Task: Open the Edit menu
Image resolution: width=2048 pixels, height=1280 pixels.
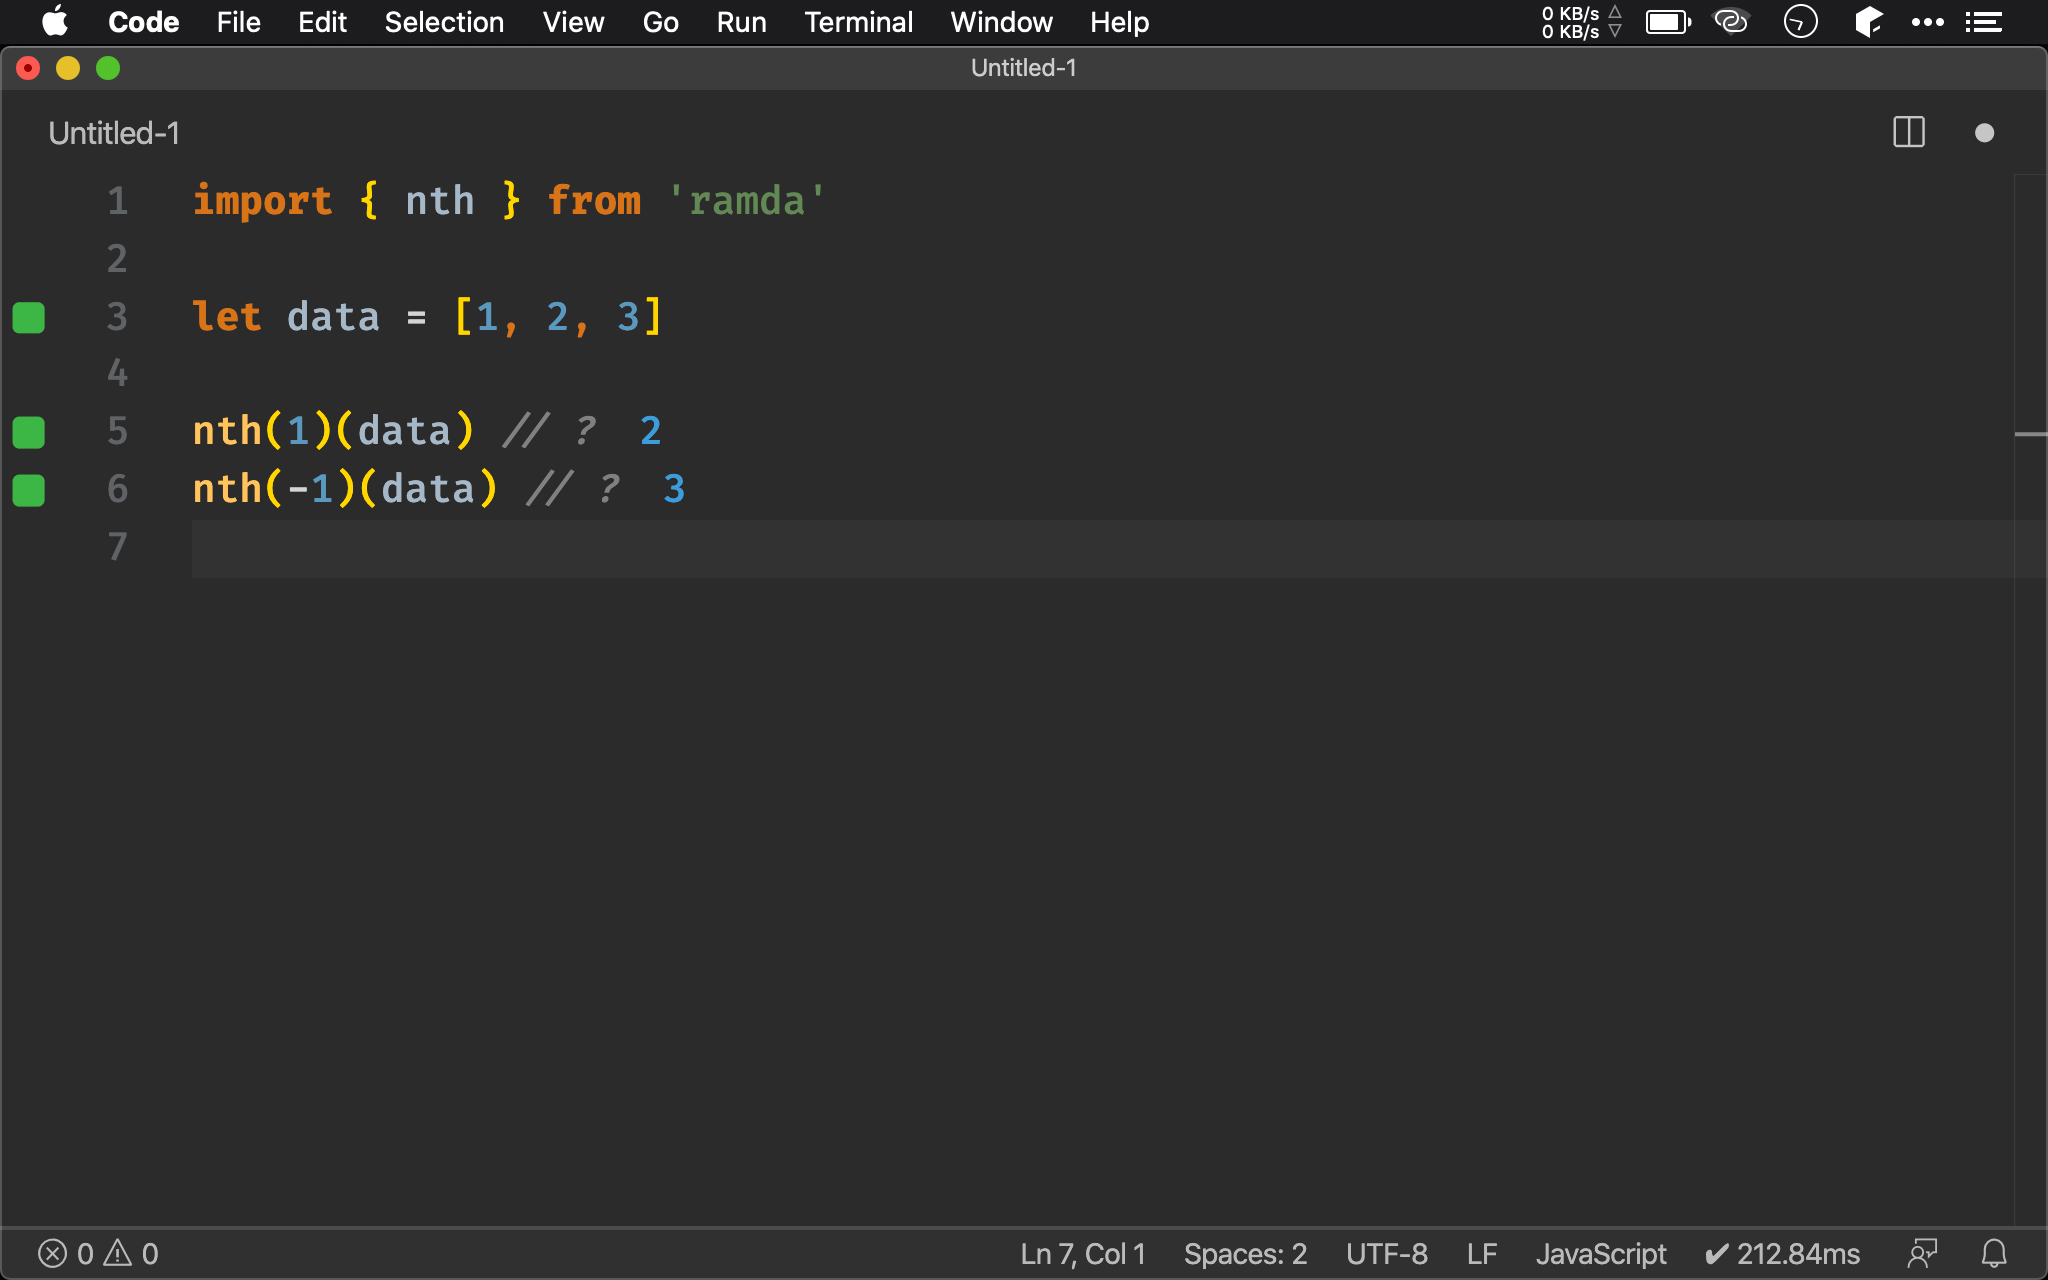Action: point(322,22)
